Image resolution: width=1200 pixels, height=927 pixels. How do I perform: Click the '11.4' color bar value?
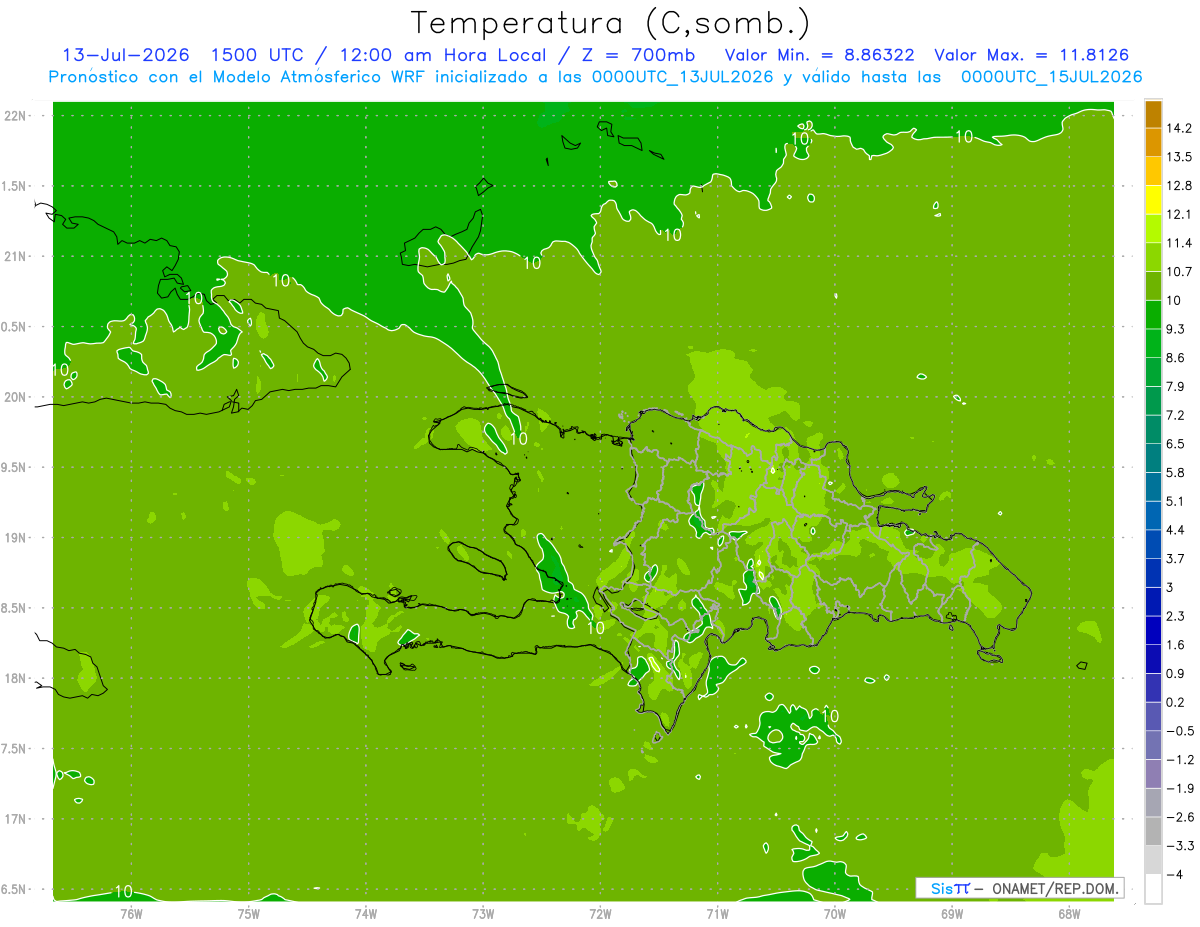tap(1180, 243)
